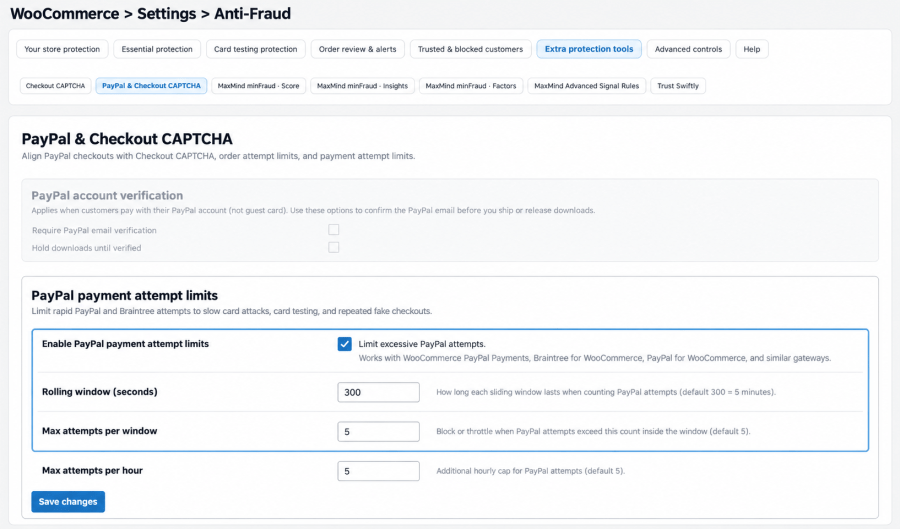Click the Save changes button

click(x=68, y=501)
